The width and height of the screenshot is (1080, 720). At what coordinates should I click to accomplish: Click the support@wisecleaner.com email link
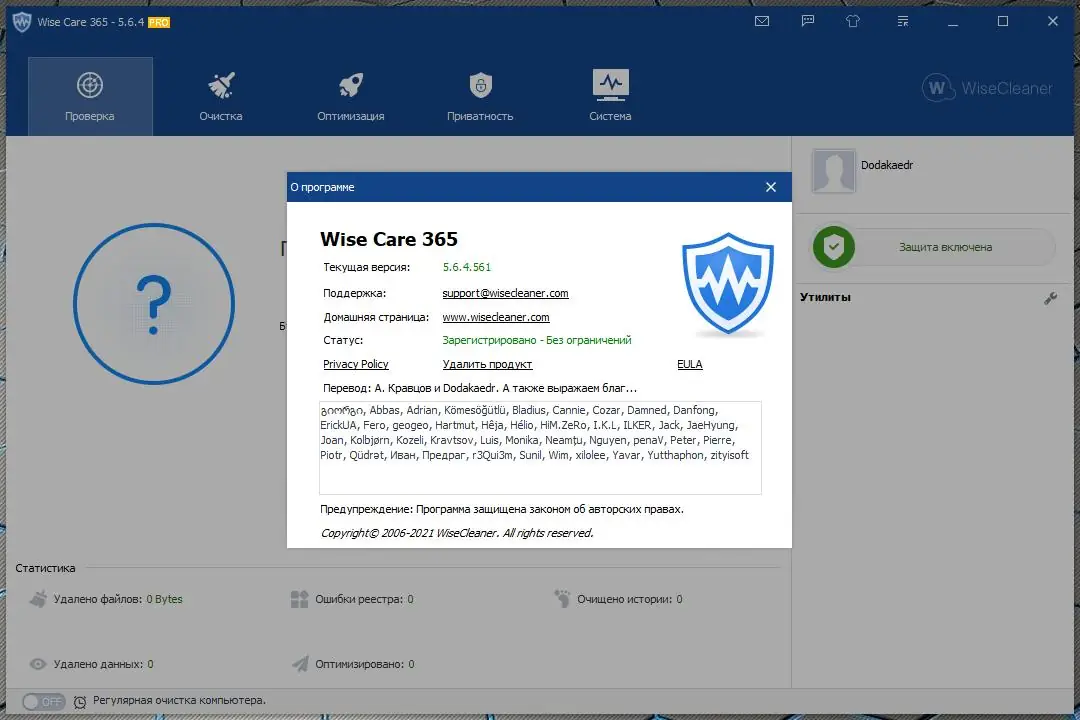[505, 293]
